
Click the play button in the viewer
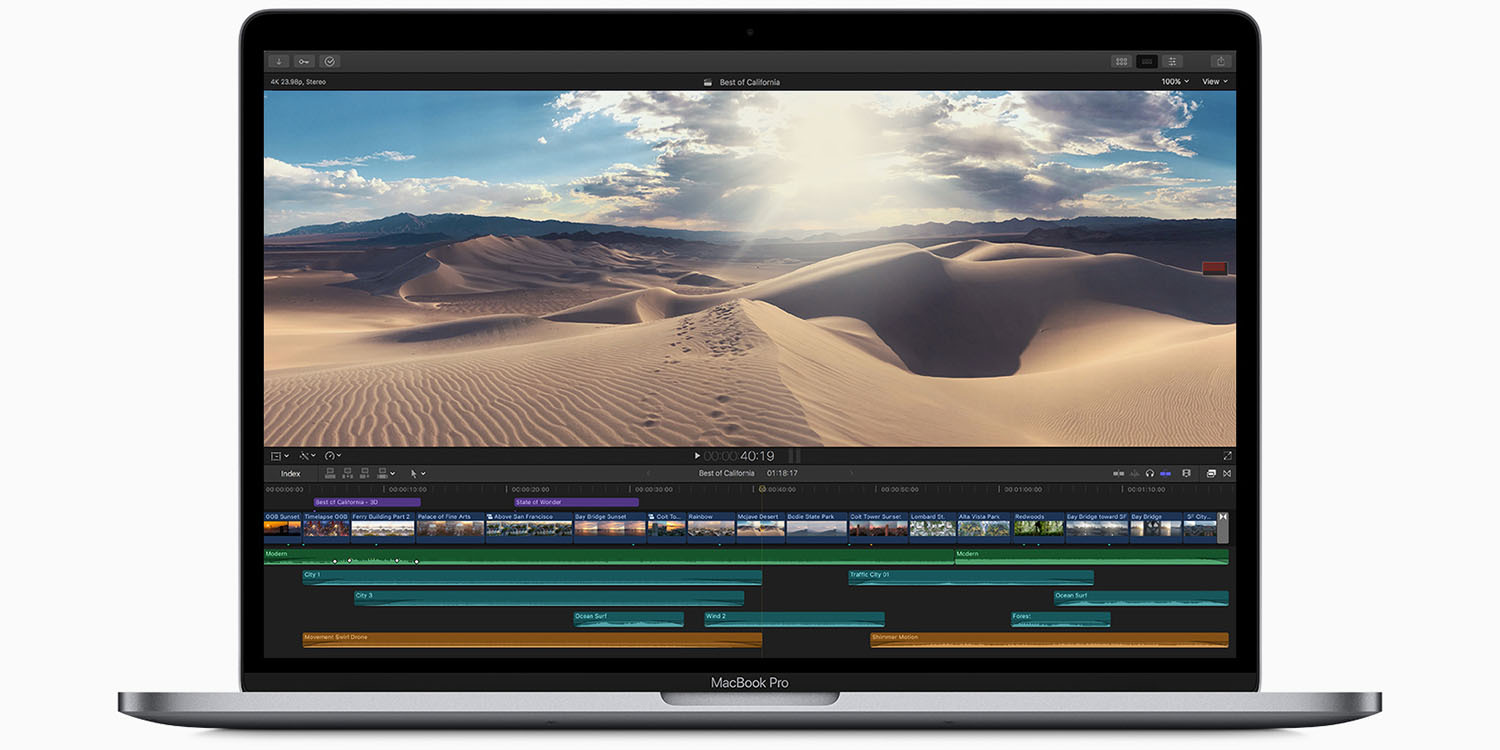(x=697, y=455)
